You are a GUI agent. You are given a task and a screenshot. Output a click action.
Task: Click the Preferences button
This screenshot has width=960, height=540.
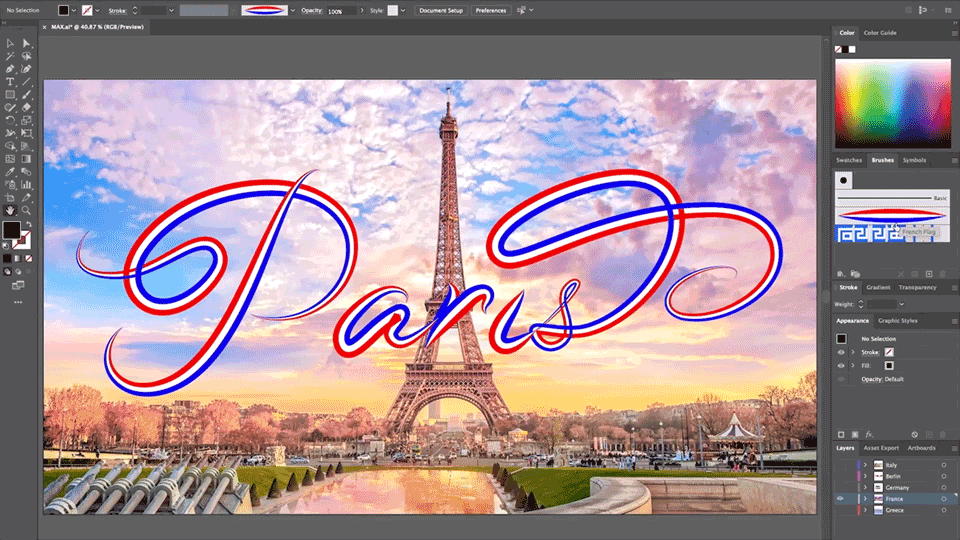(x=491, y=10)
